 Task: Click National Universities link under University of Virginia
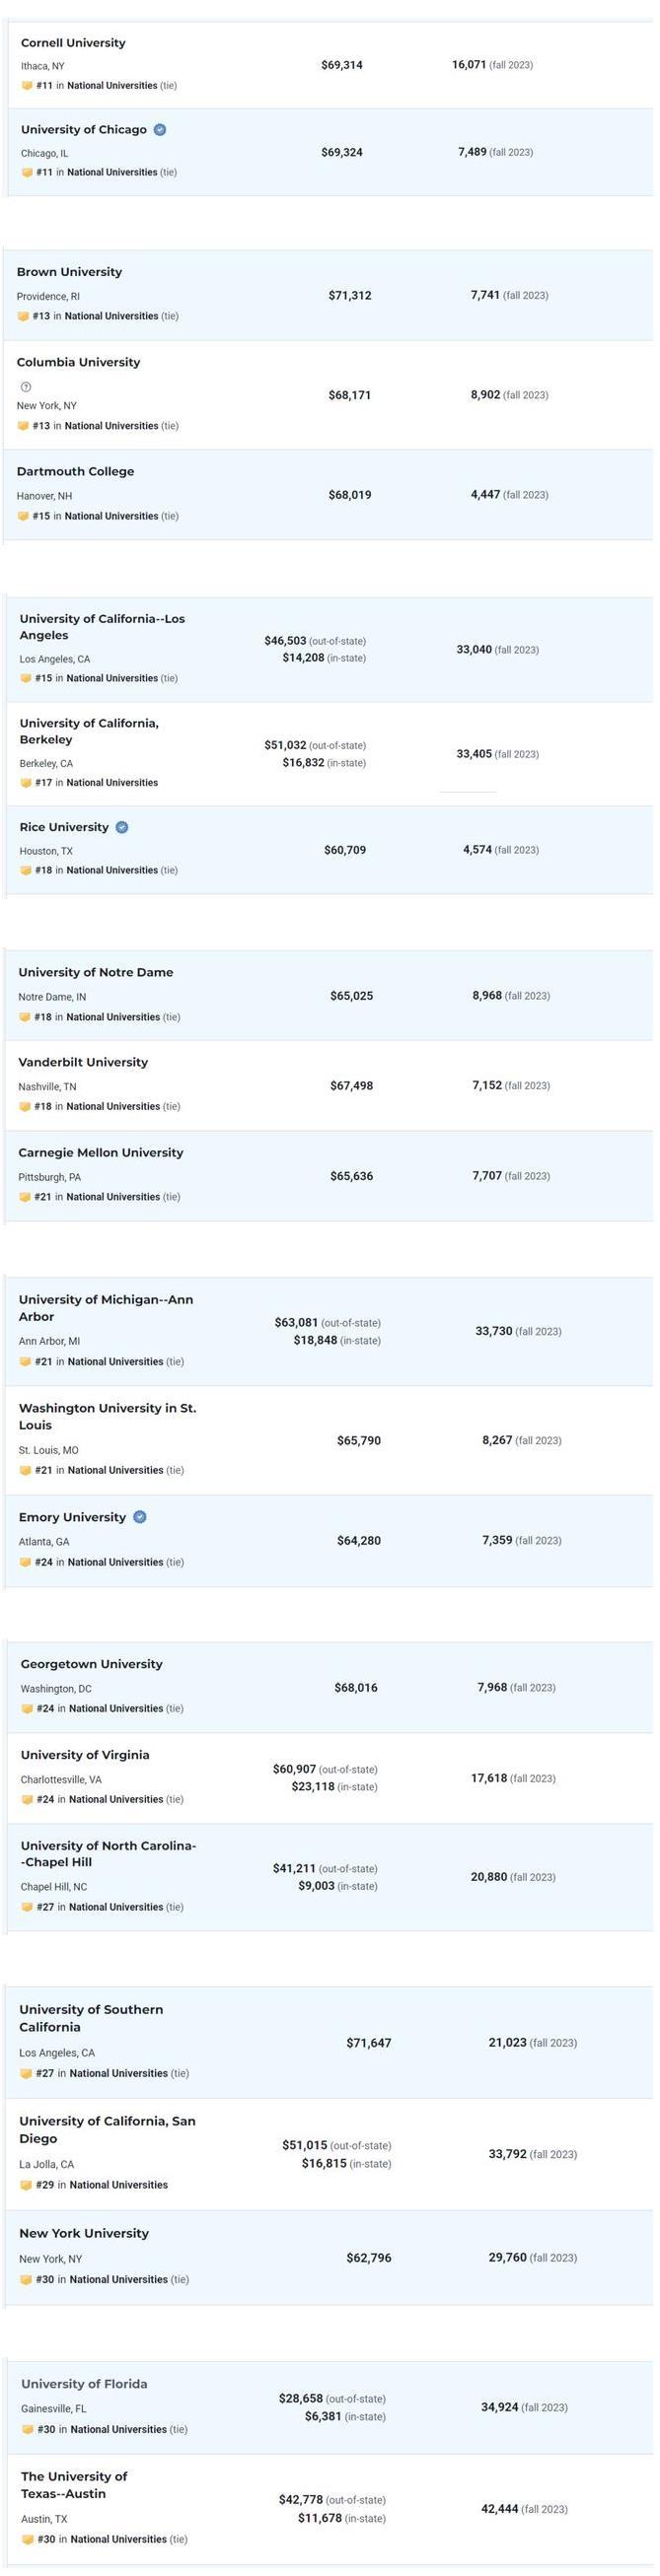click(x=116, y=1799)
